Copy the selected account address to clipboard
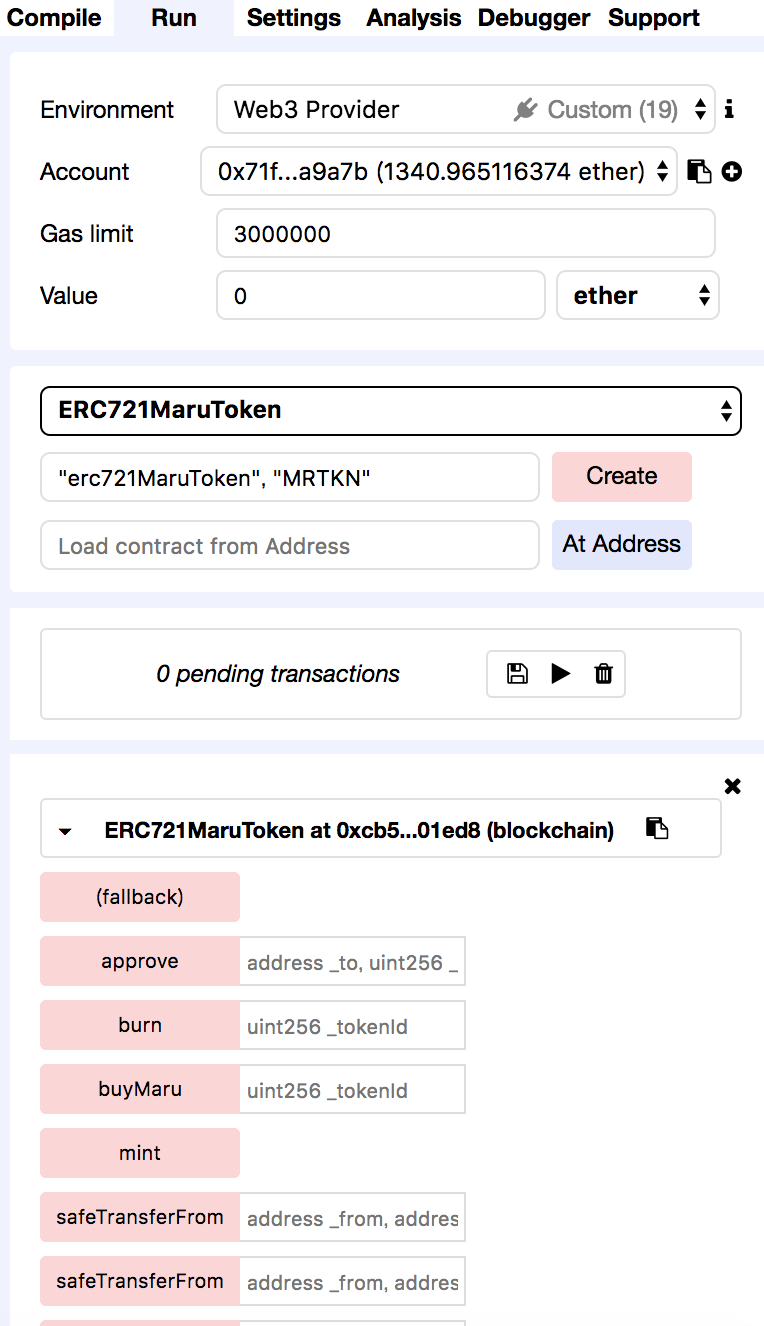Screen dimensions: 764x1326 point(699,172)
